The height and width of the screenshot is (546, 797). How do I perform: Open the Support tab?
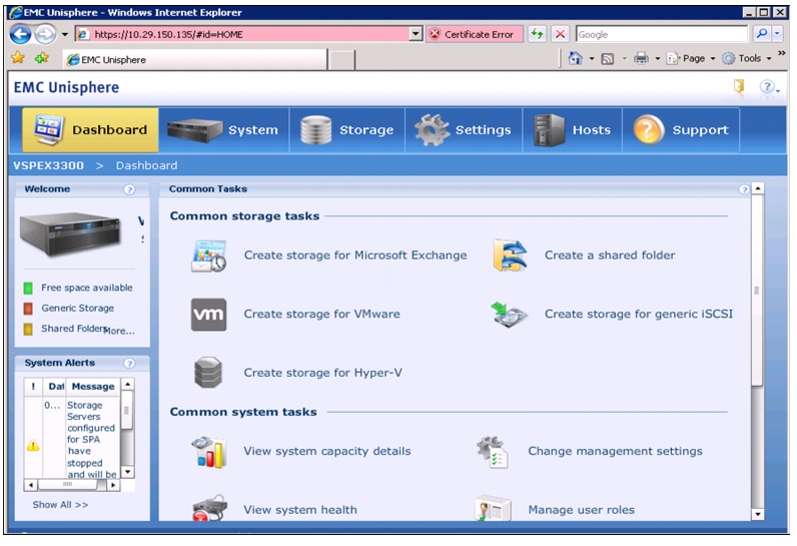tap(681, 130)
